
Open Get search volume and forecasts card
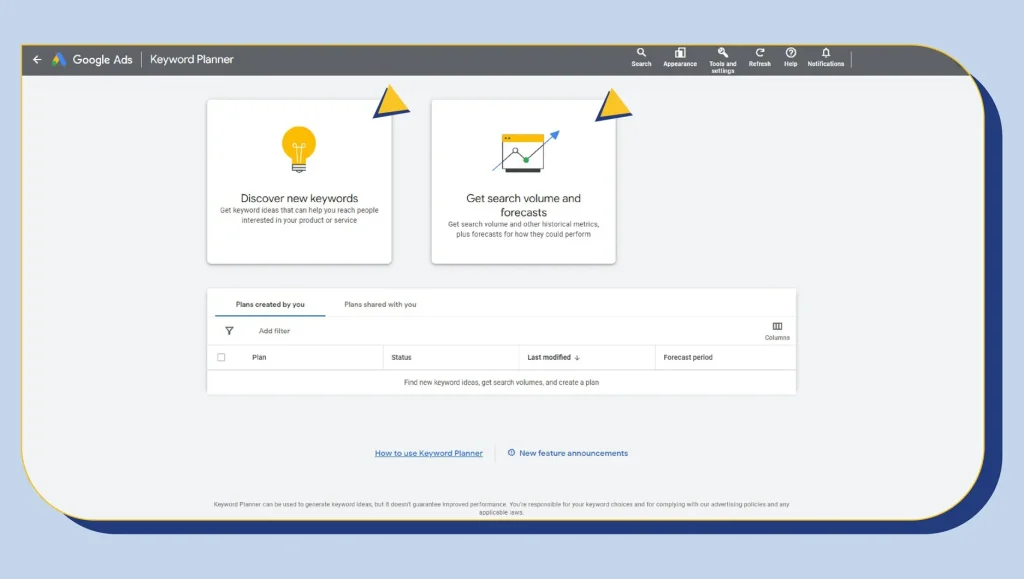[x=523, y=181]
